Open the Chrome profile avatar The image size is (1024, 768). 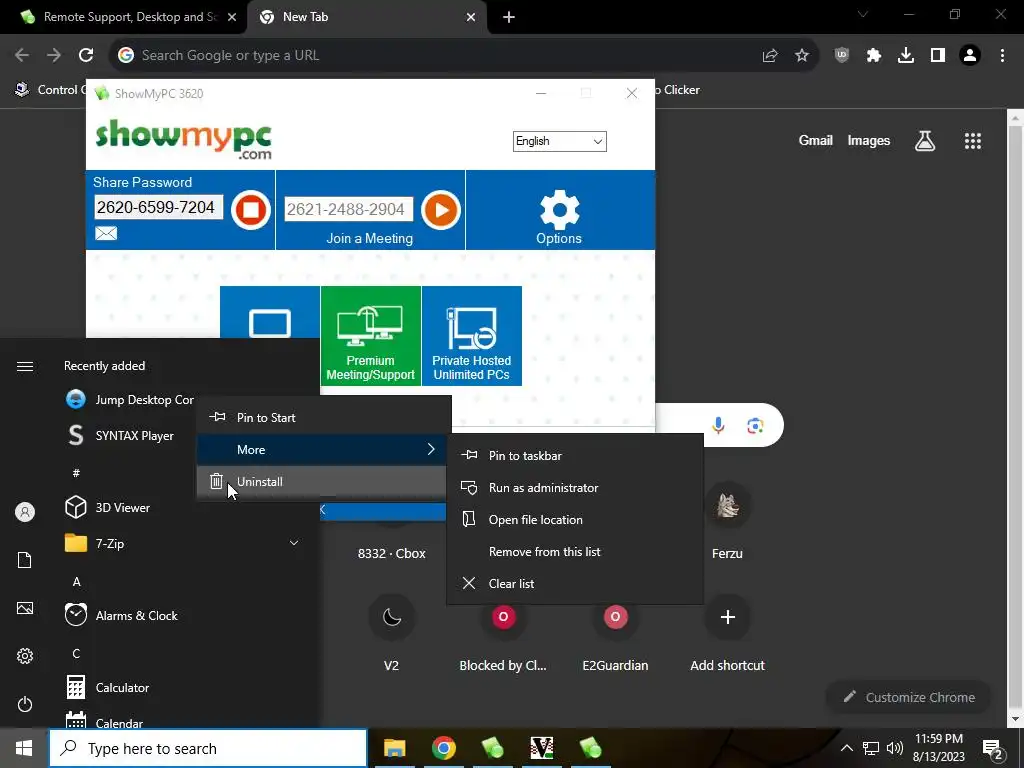pos(970,56)
